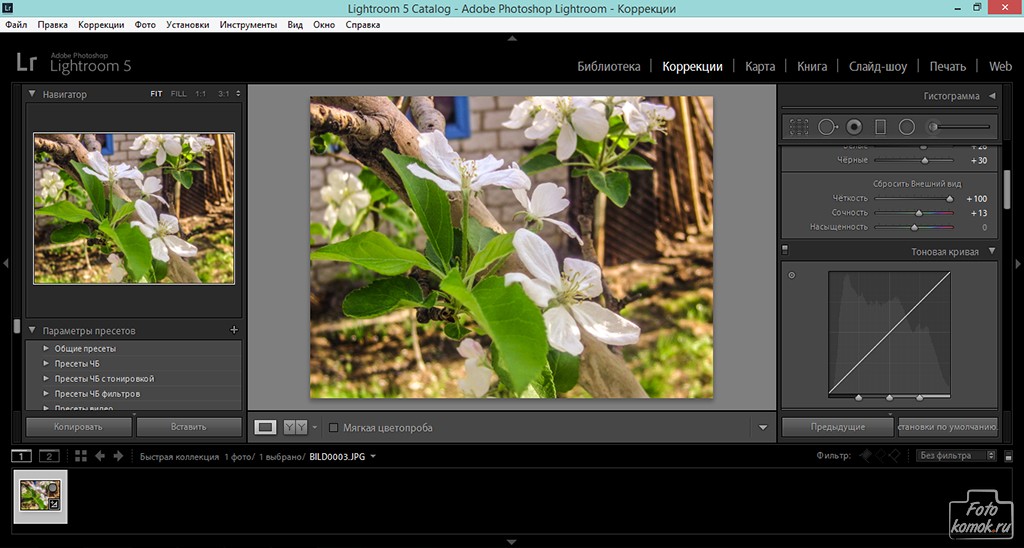Adjust the Чёткость slider handle
1024x548 pixels.
pyautogui.click(x=949, y=199)
